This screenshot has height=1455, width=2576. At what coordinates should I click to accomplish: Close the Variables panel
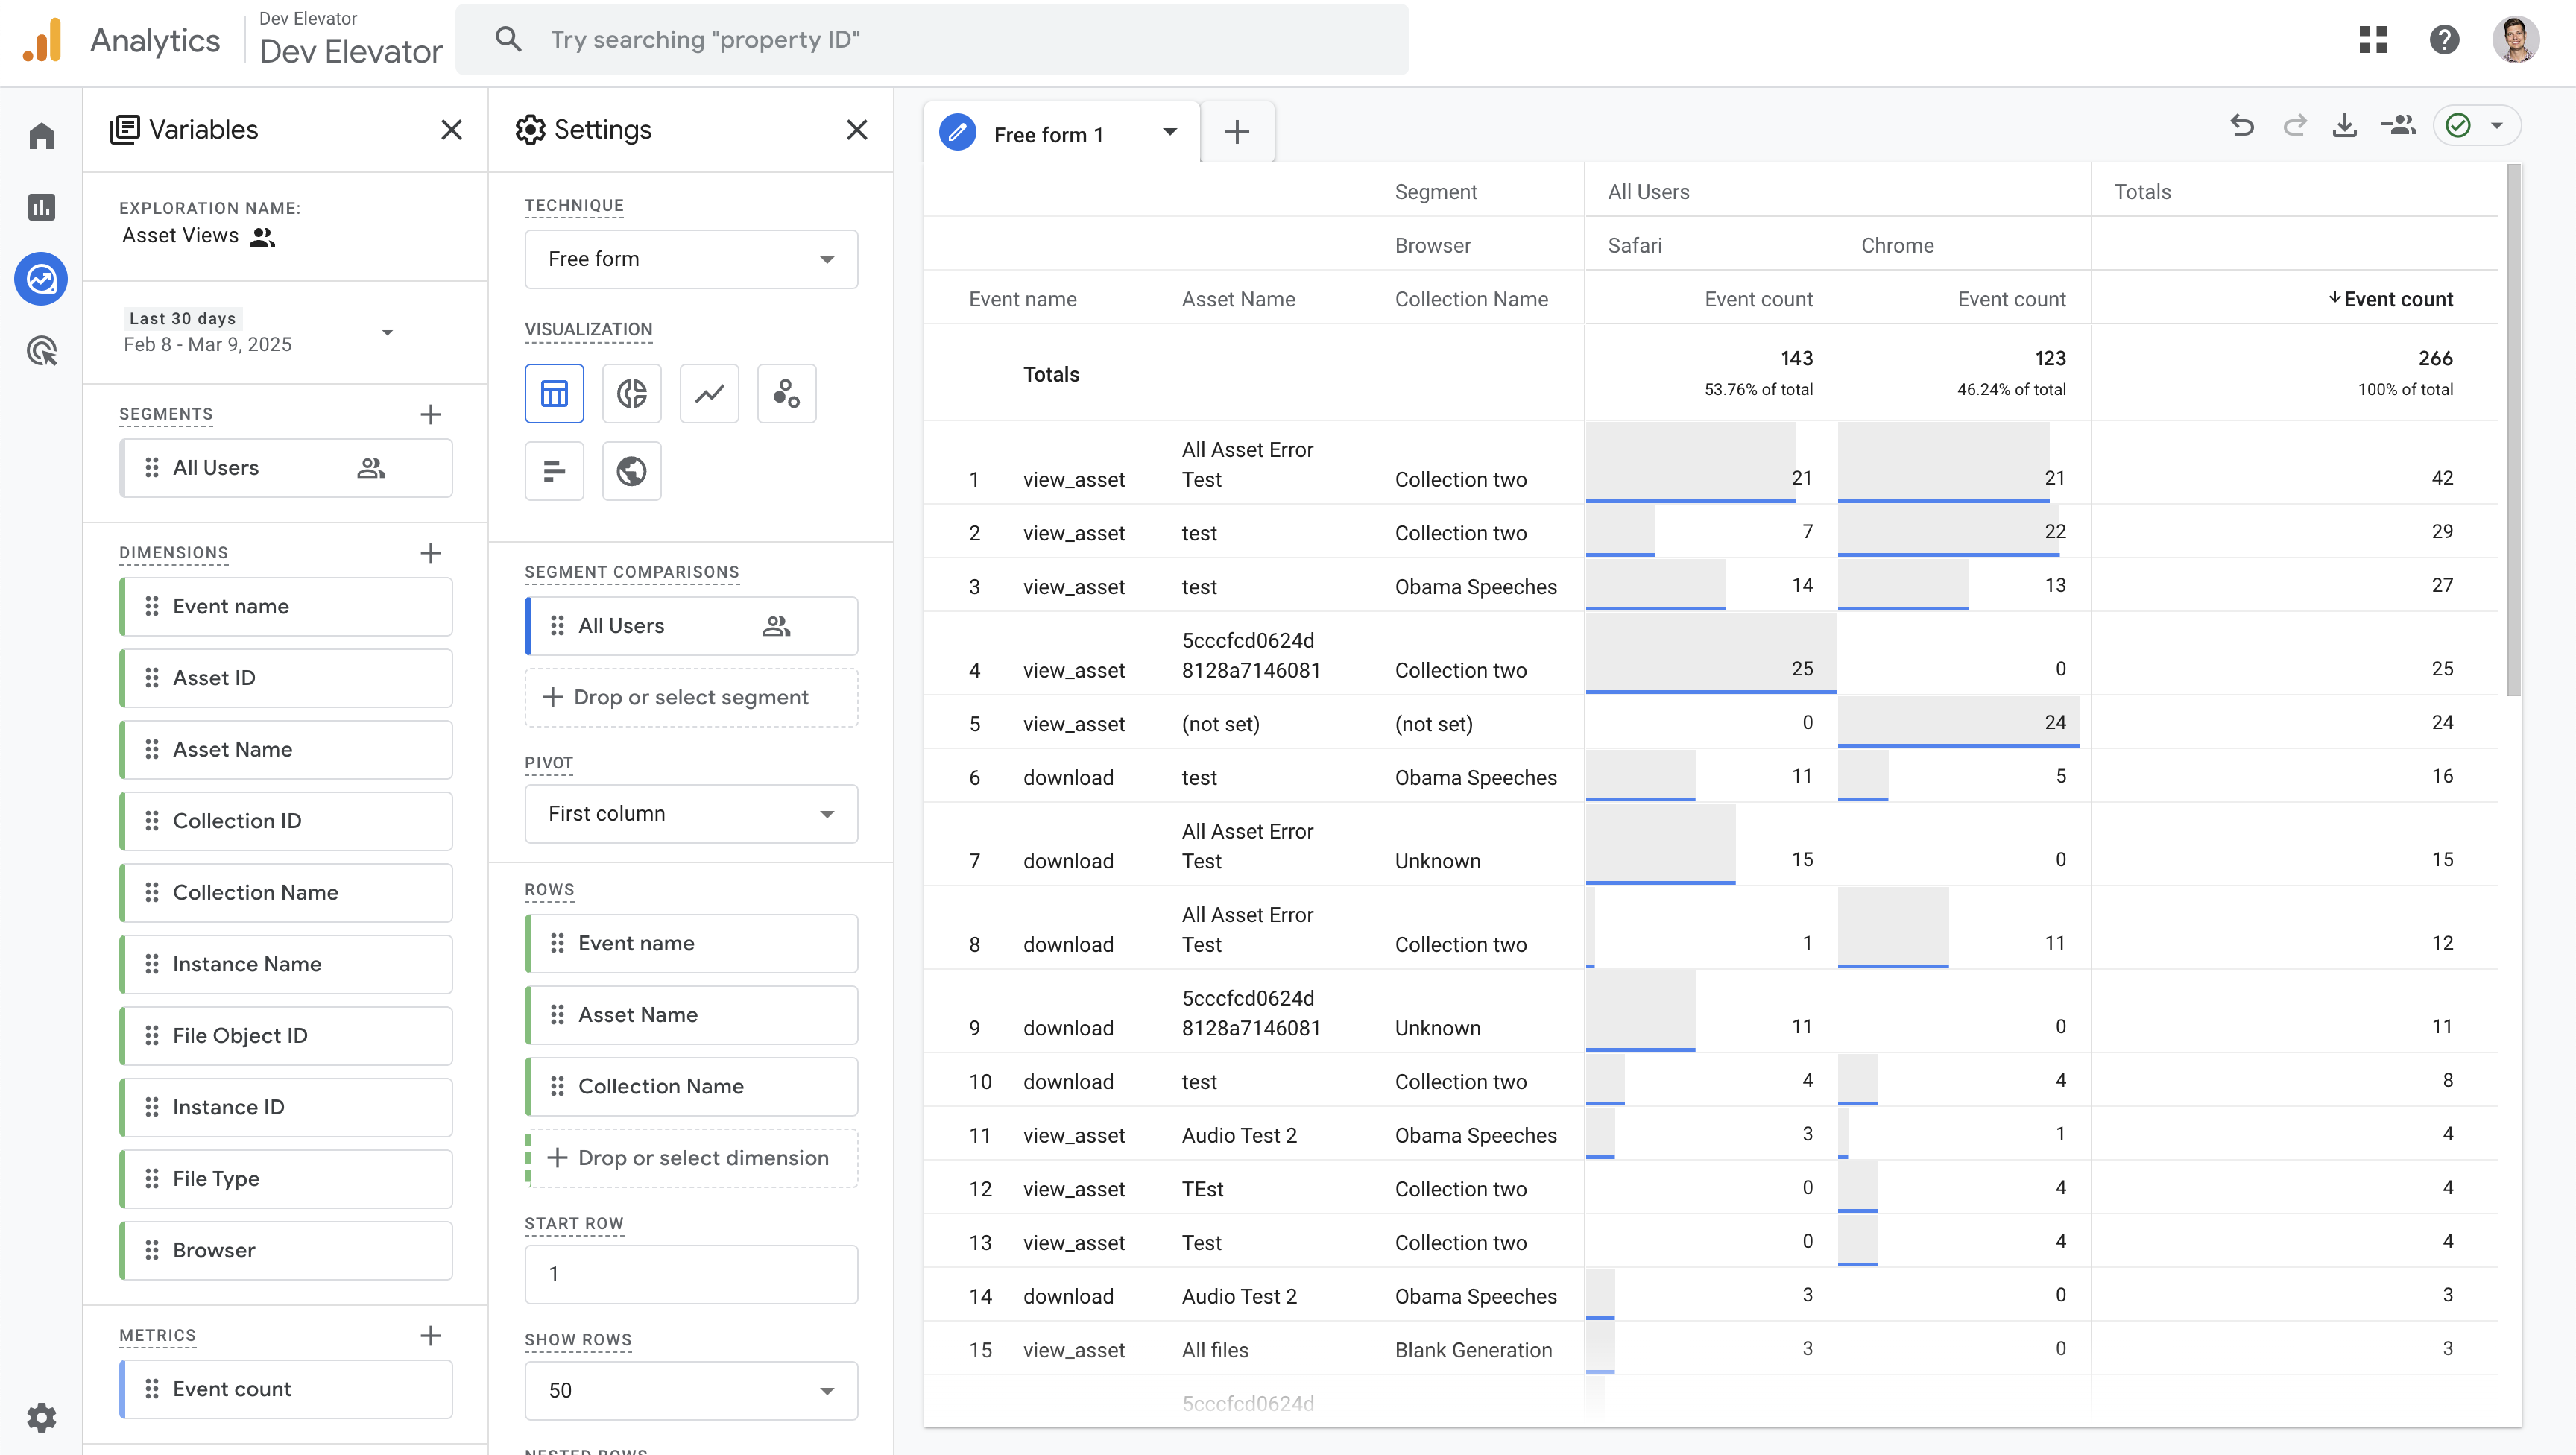451,130
